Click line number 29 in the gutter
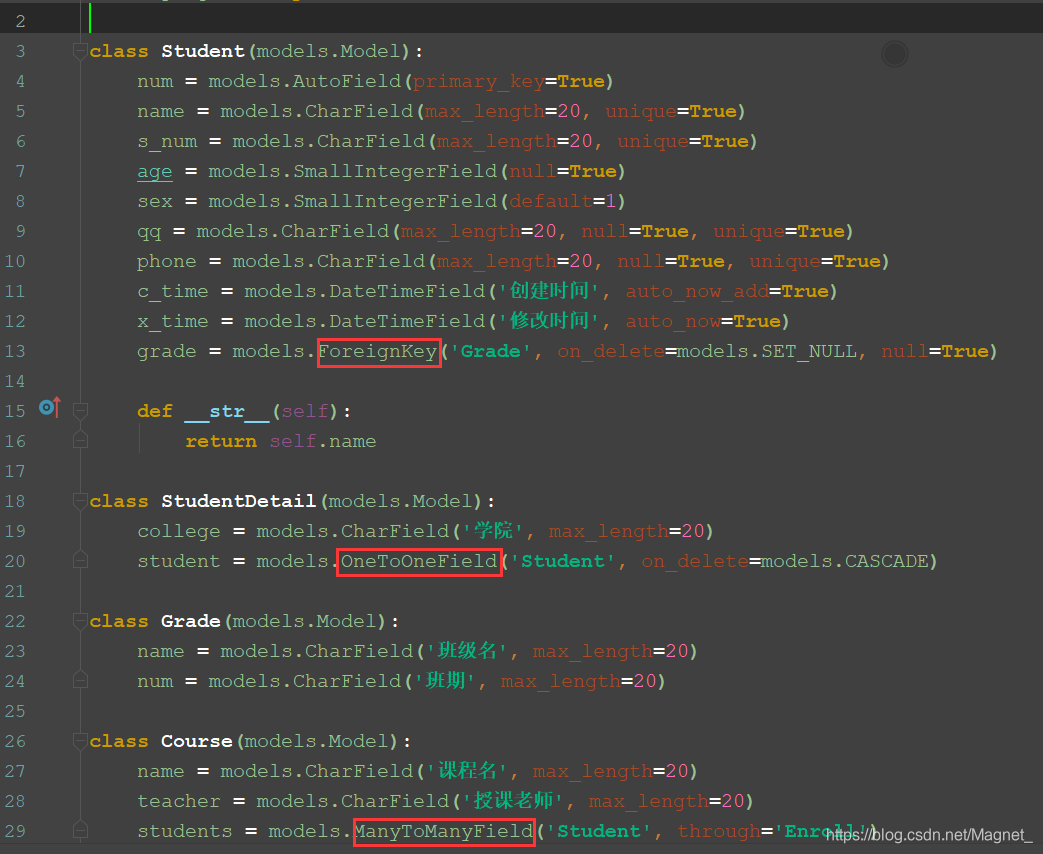This screenshot has width=1043, height=854. point(15,831)
